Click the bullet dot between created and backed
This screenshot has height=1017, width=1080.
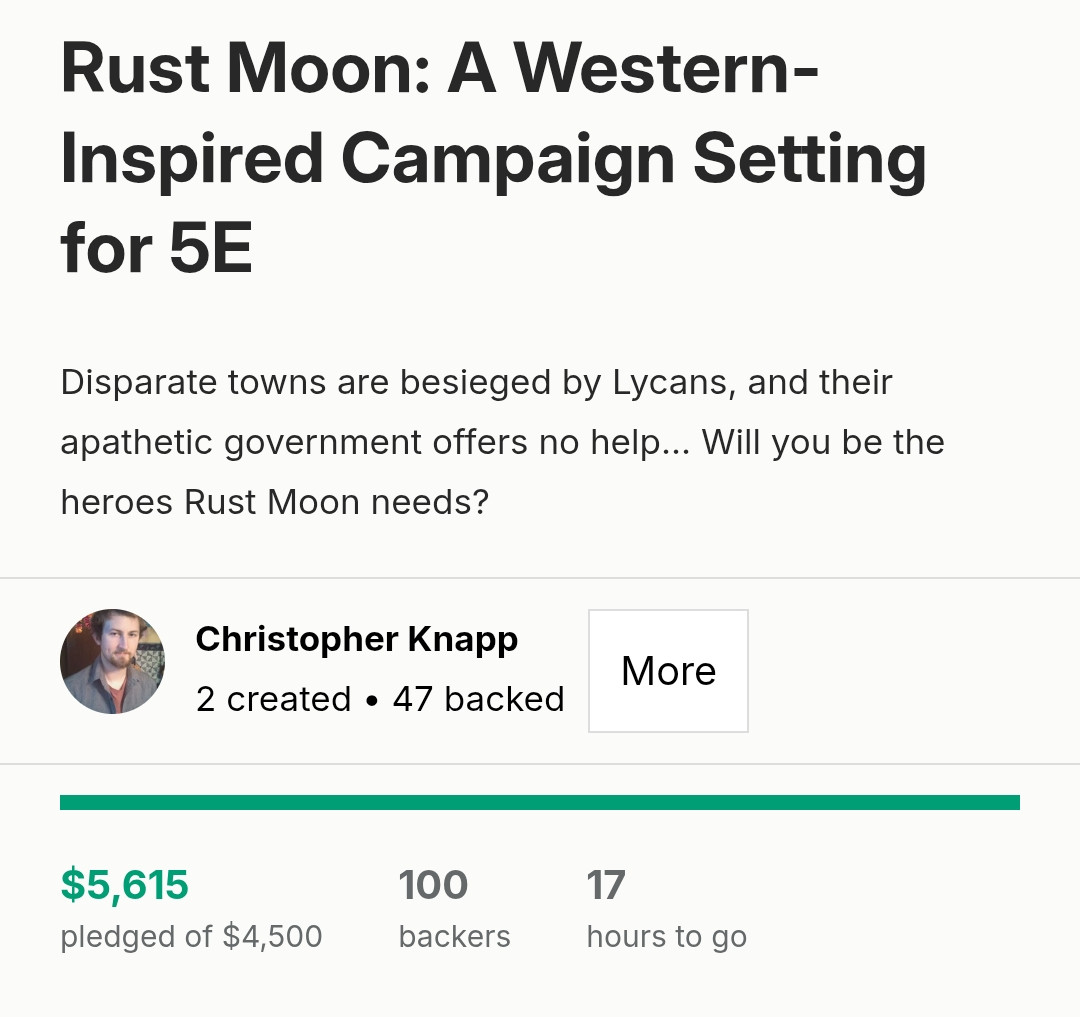372,702
